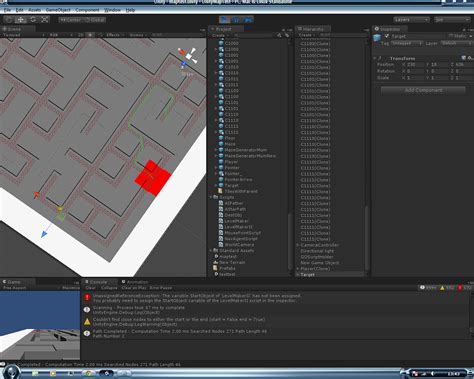474x379 pixels.
Task: Select the Hand tool in the toolbar
Action: 9,20
